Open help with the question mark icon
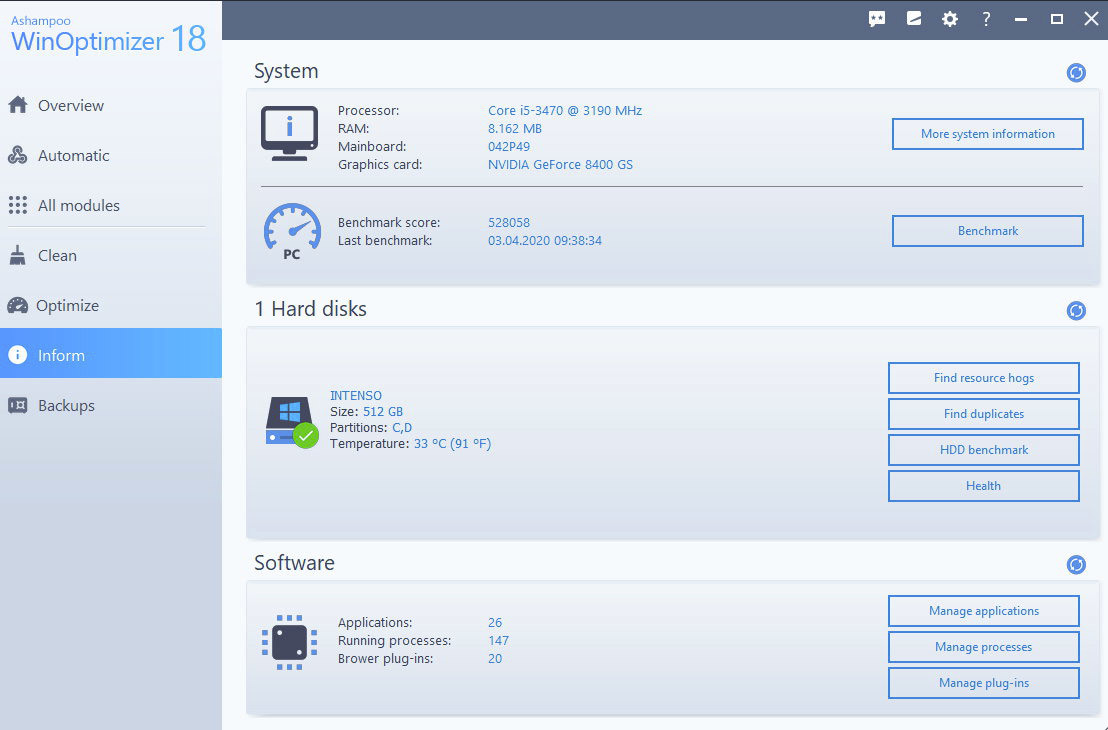This screenshot has width=1108, height=730. [x=986, y=19]
